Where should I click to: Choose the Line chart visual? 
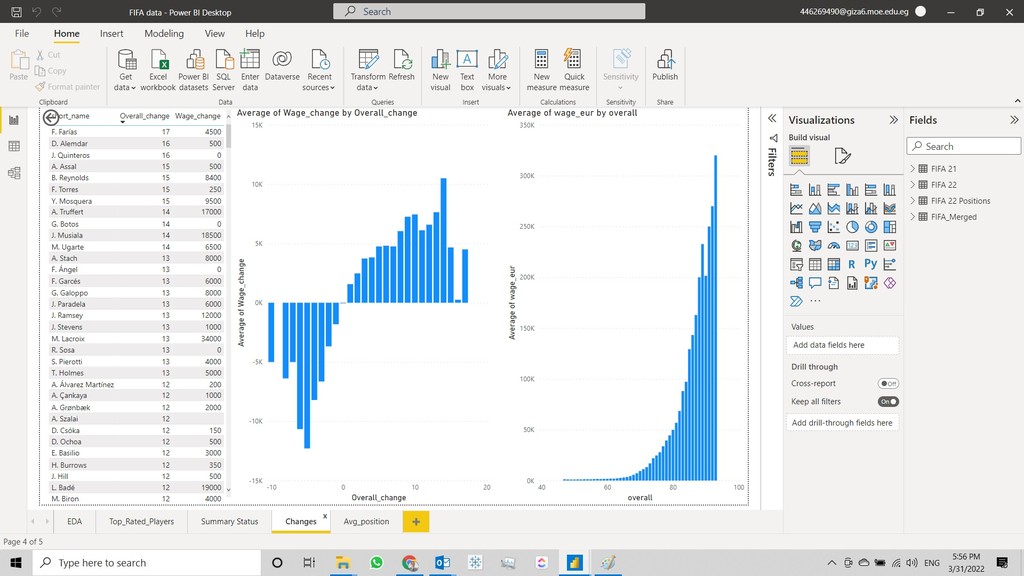tap(796, 208)
